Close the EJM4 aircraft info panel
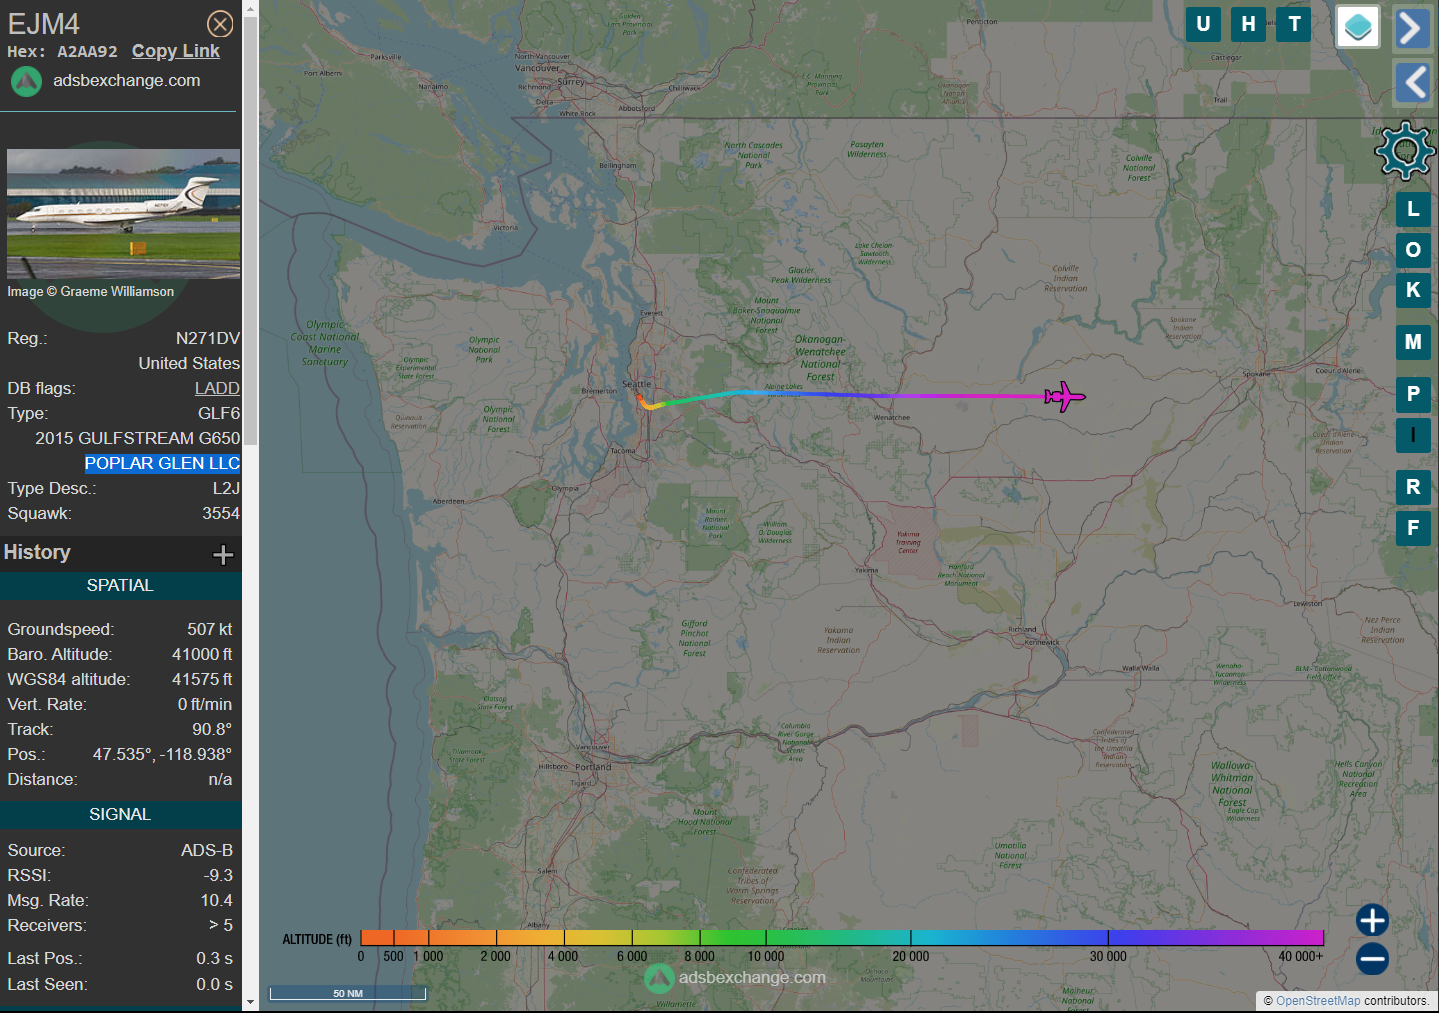Image resolution: width=1439 pixels, height=1013 pixels. [x=220, y=24]
